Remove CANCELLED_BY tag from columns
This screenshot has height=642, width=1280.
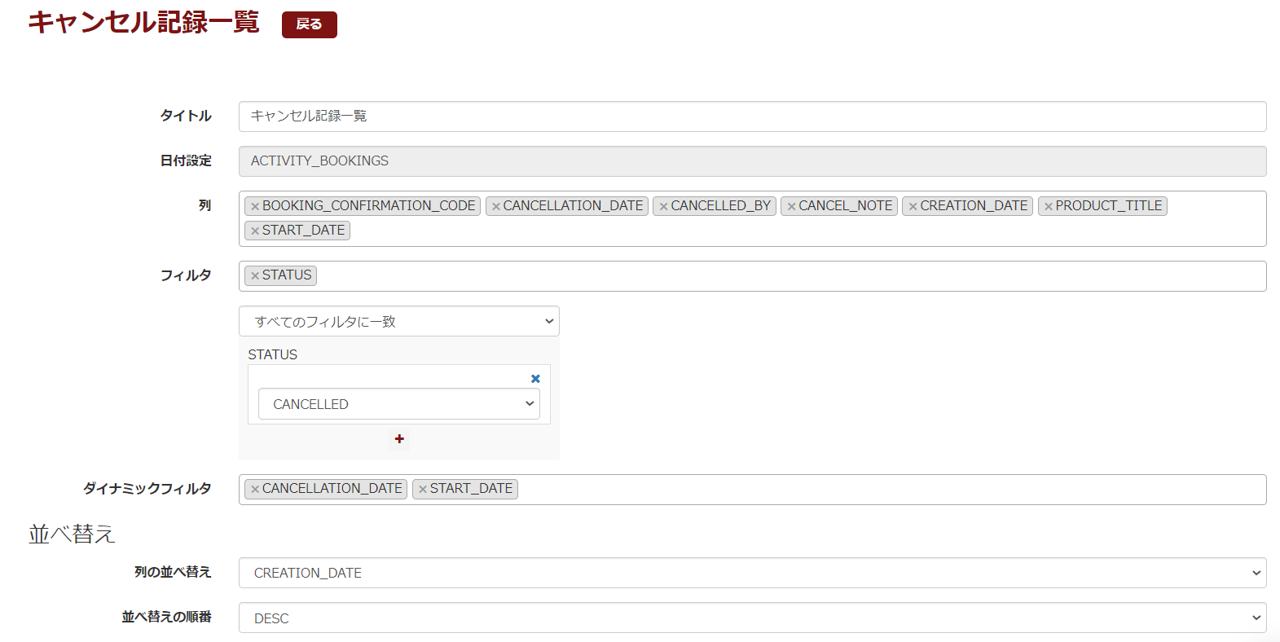click(663, 206)
